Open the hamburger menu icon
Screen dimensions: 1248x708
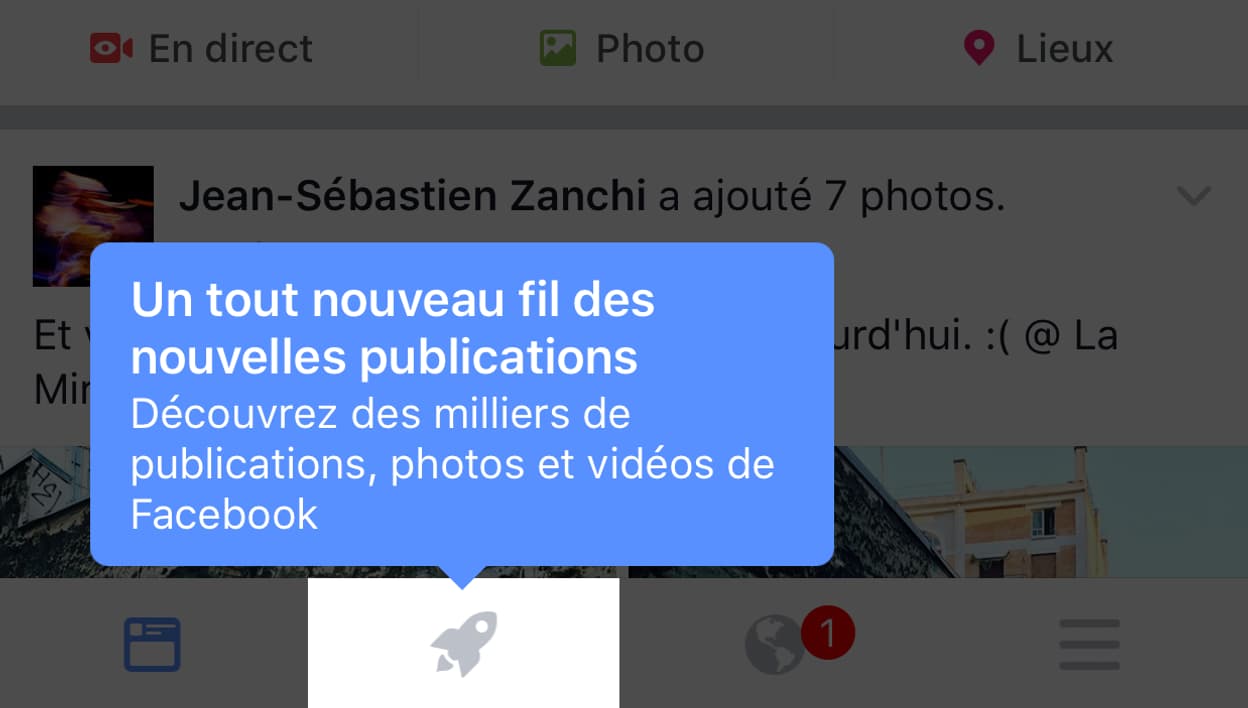tap(1090, 644)
